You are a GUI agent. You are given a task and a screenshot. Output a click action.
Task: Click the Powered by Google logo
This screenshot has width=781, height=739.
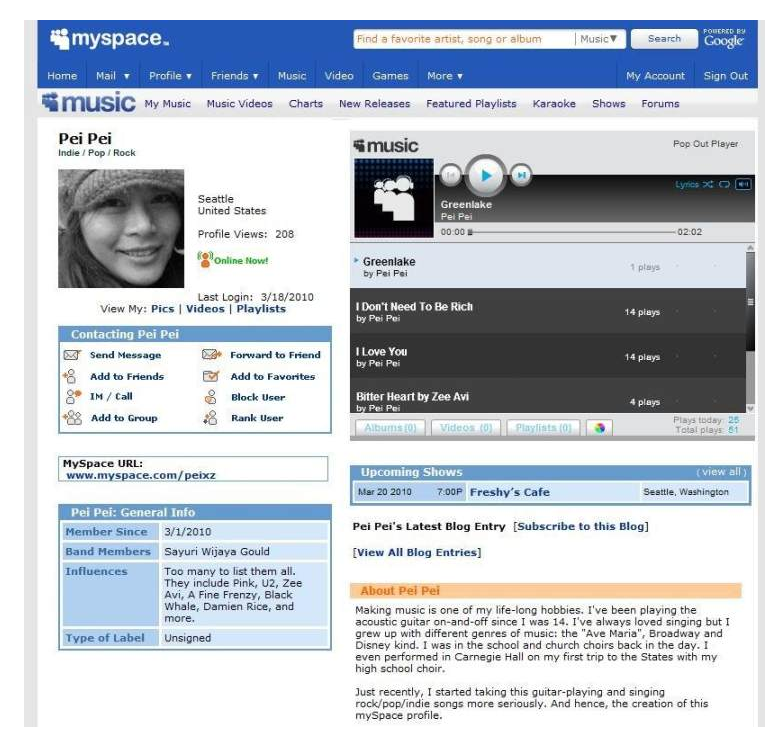coord(724,38)
